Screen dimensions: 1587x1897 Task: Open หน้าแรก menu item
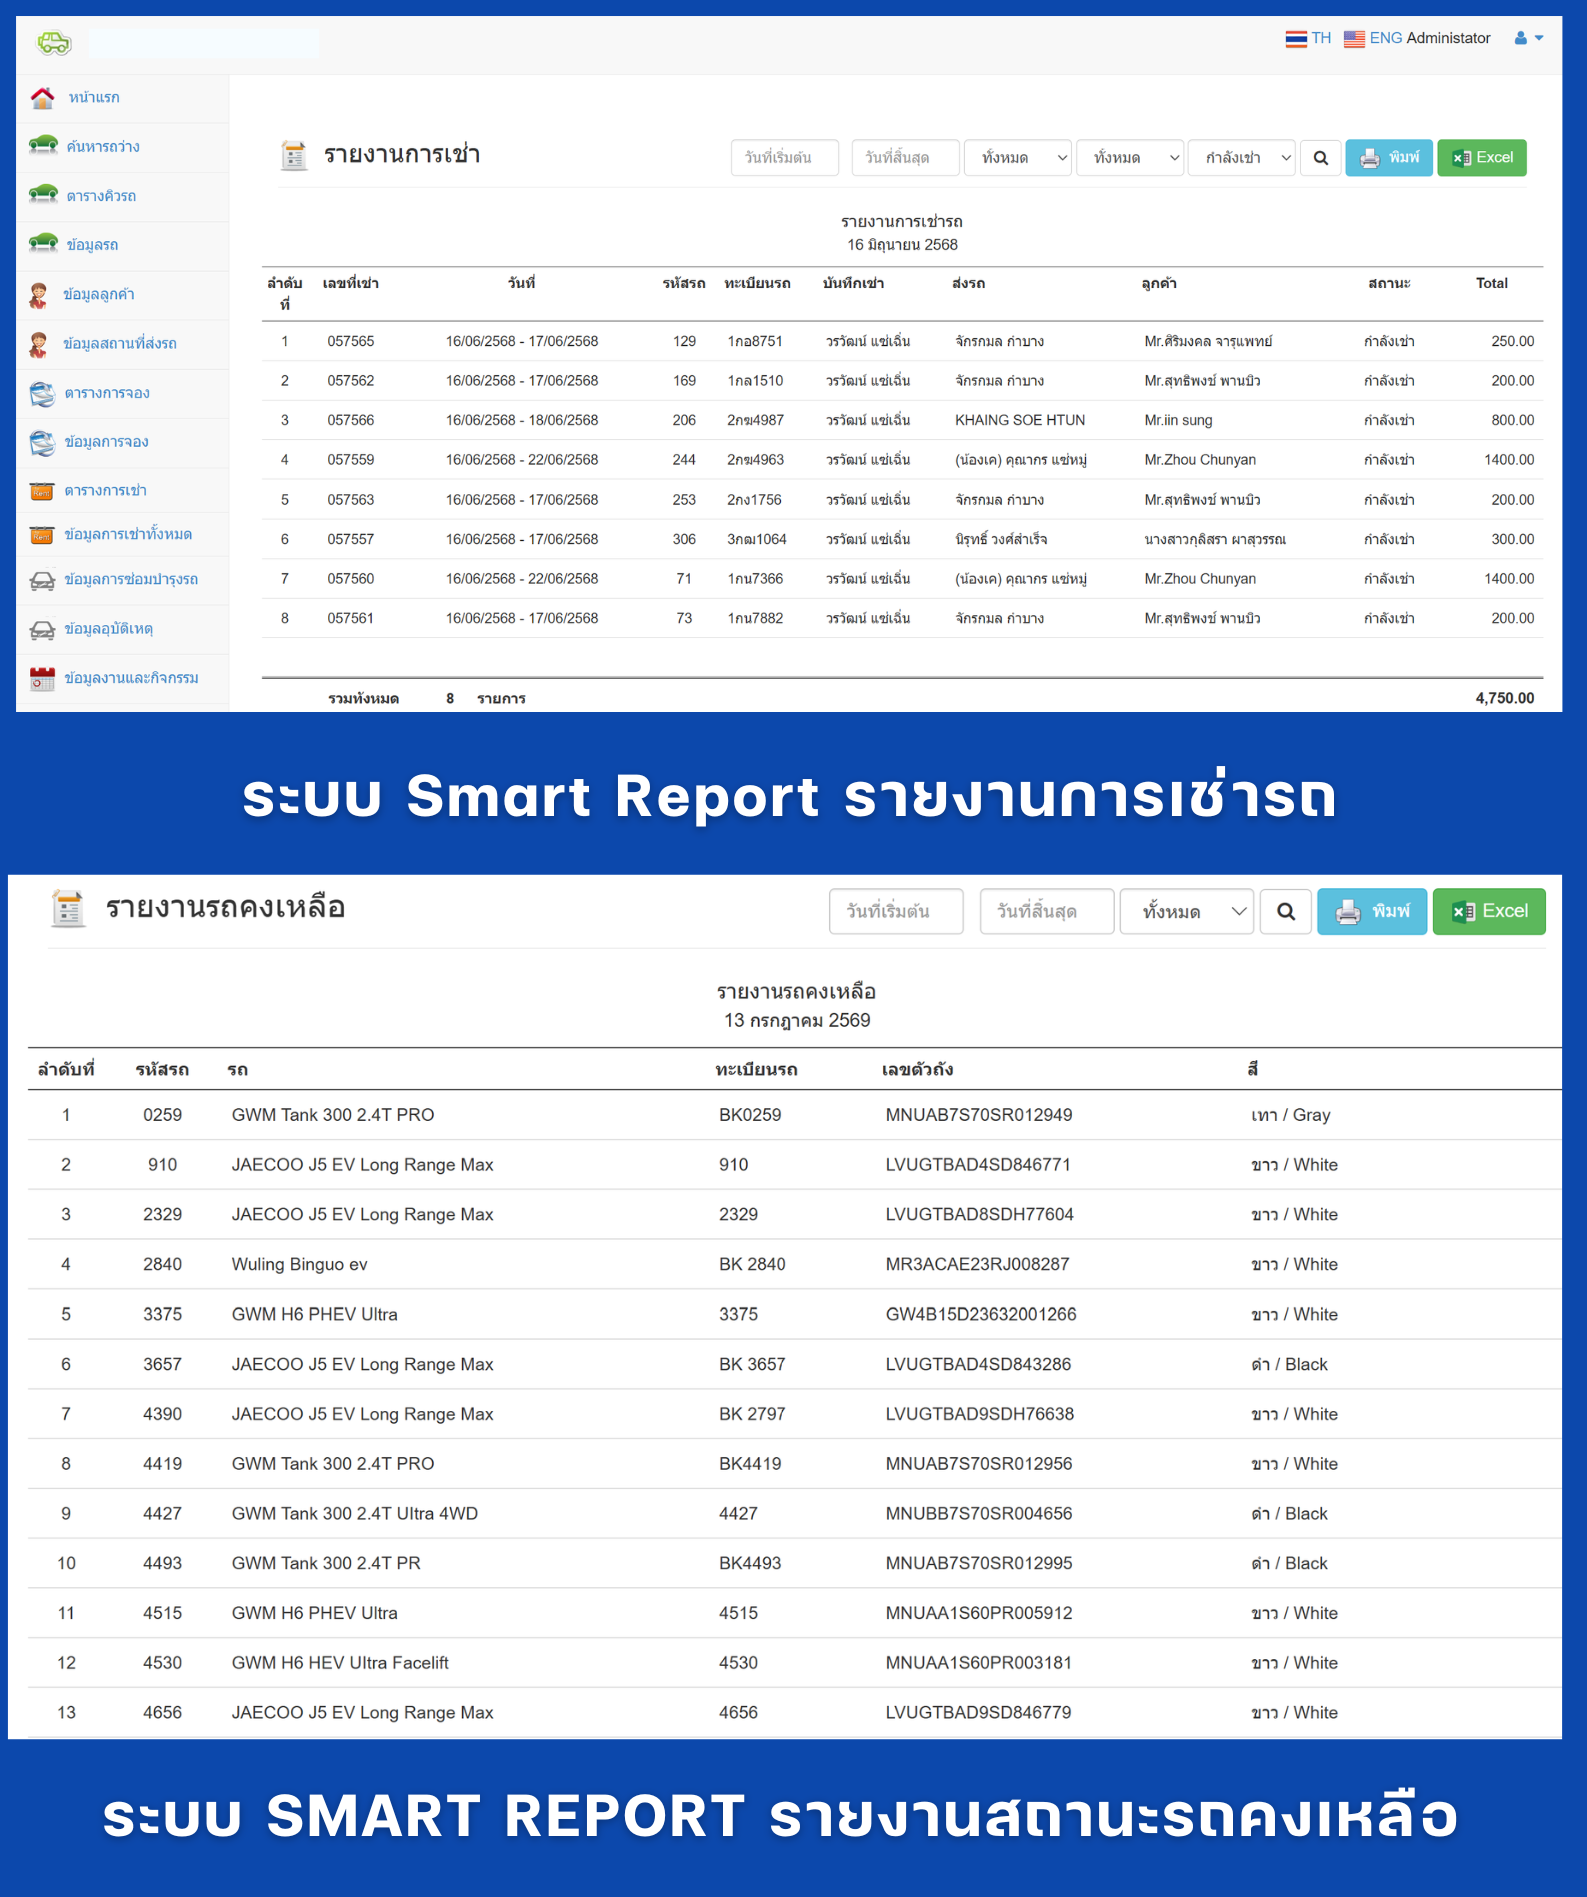click(94, 97)
